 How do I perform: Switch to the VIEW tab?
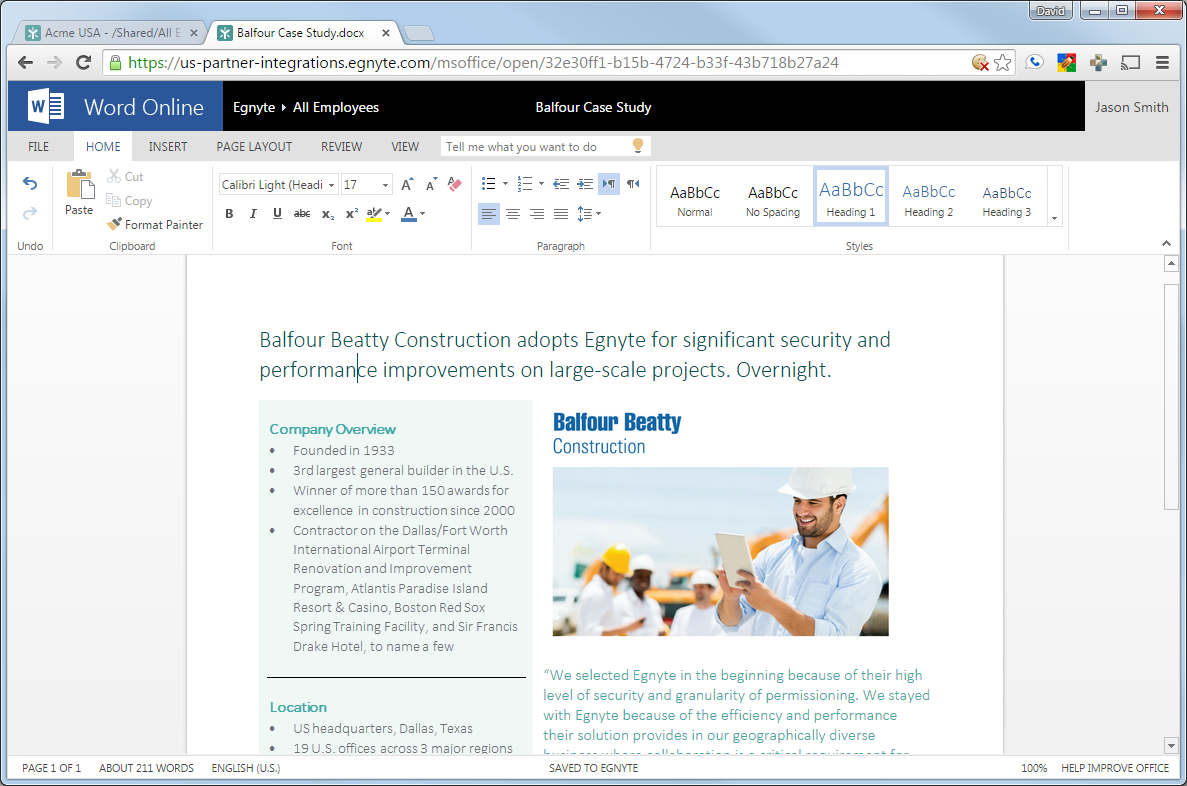coord(405,146)
